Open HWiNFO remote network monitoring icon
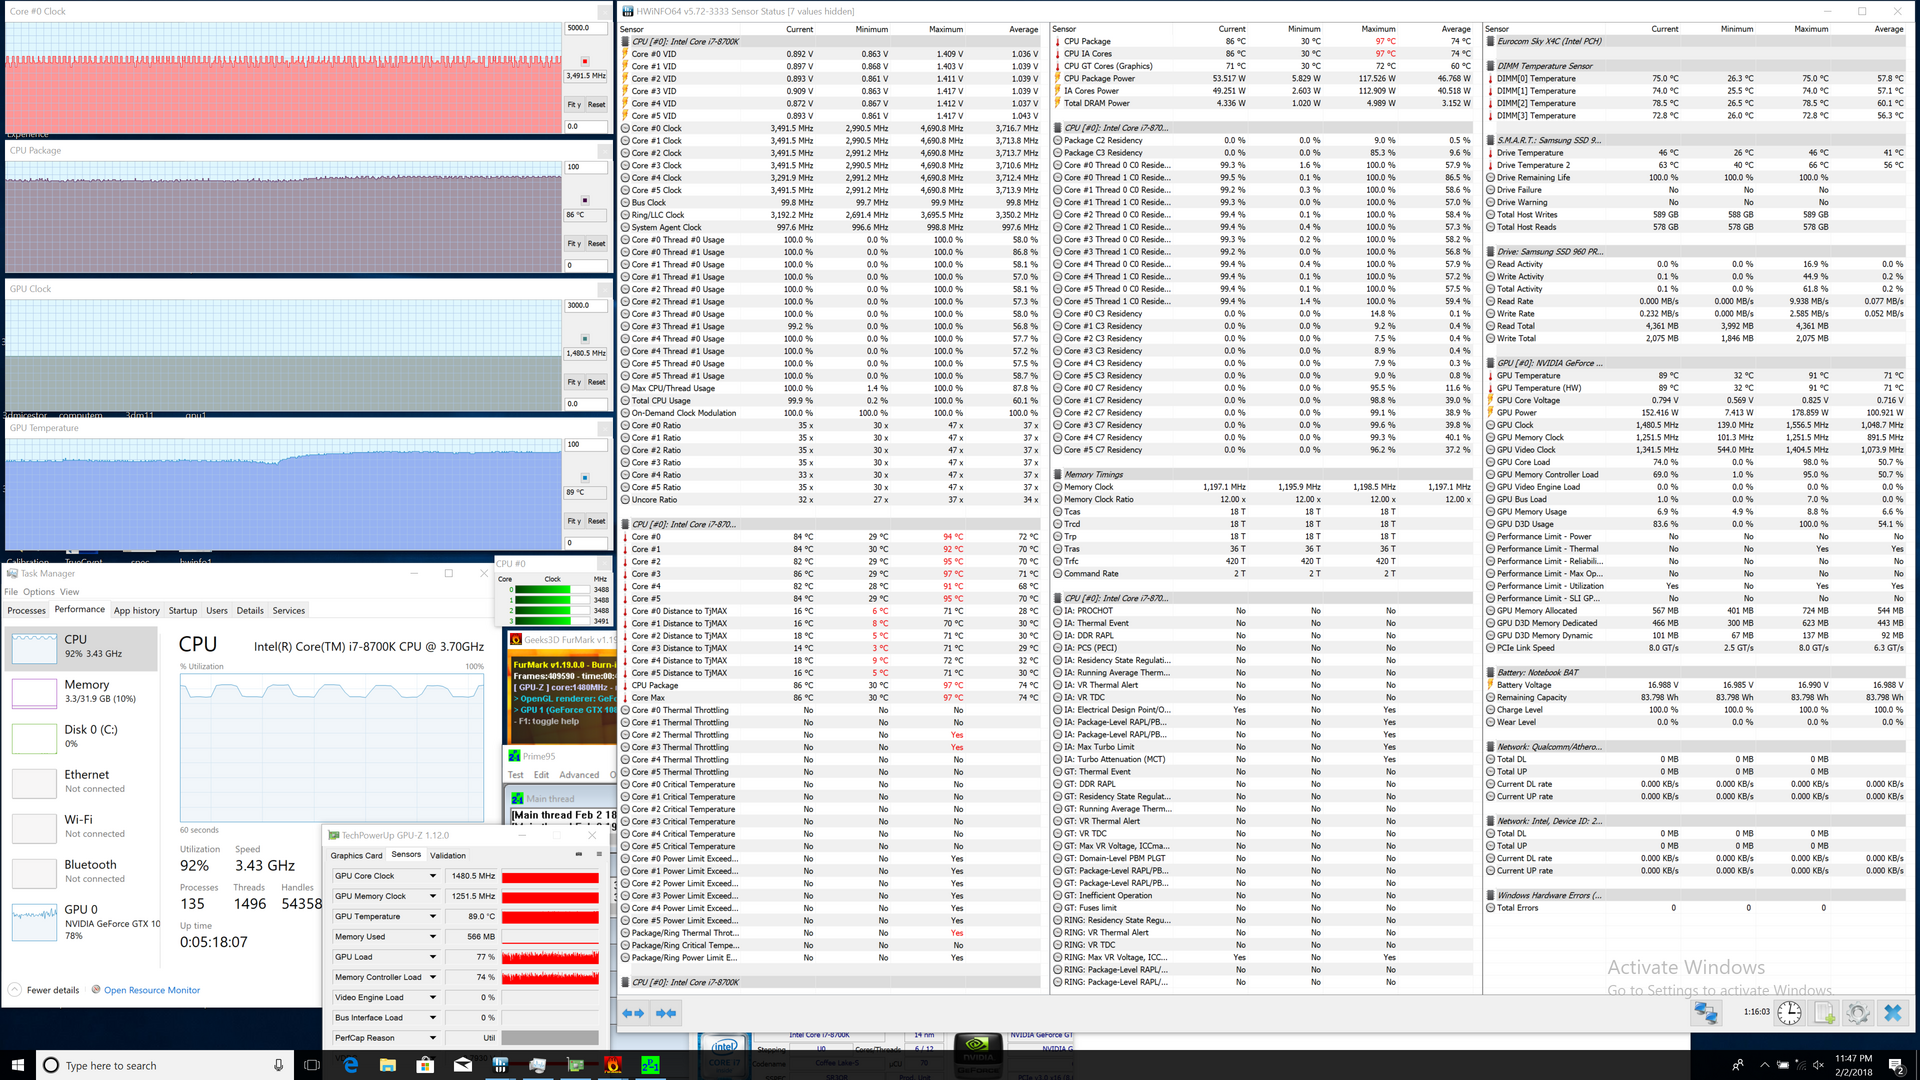Viewport: 1920px width, 1080px height. coord(1705,1012)
